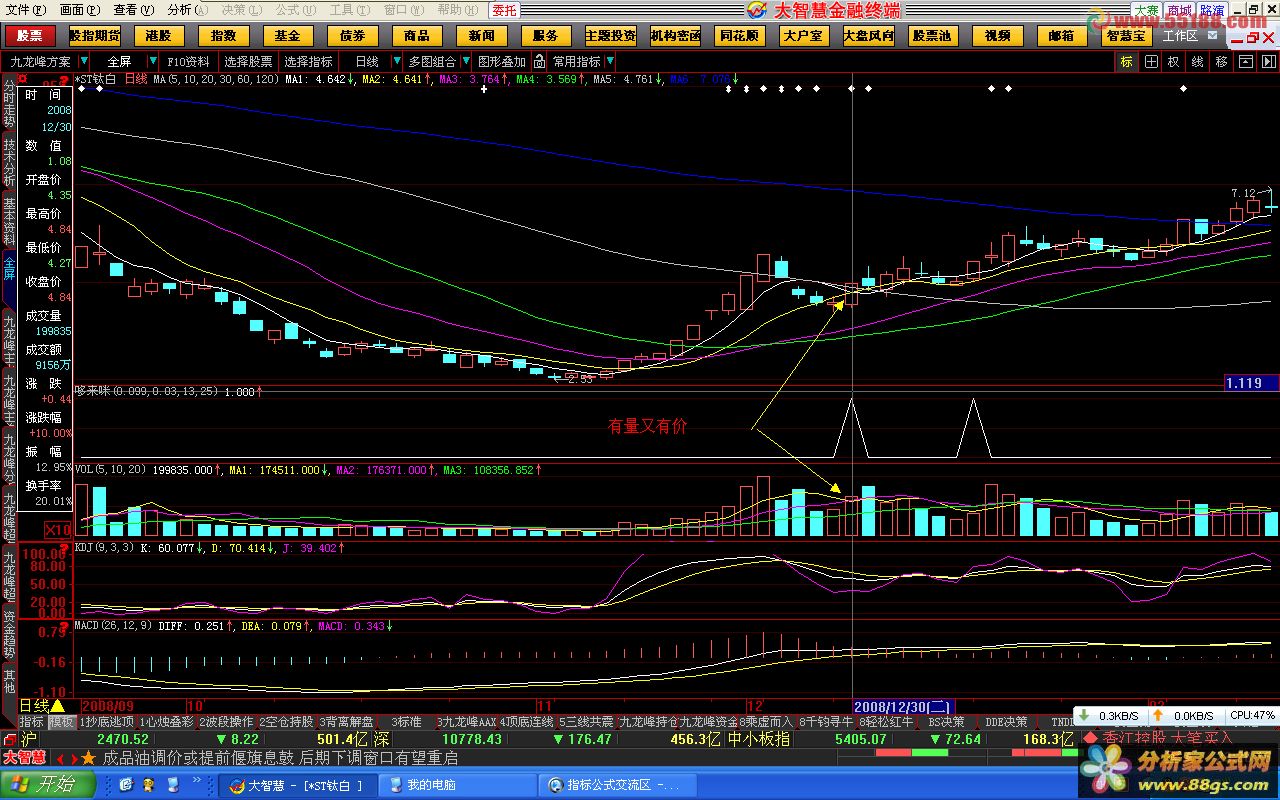
Task: Select the 4顶底连线 indicator tab
Action: (x=527, y=721)
